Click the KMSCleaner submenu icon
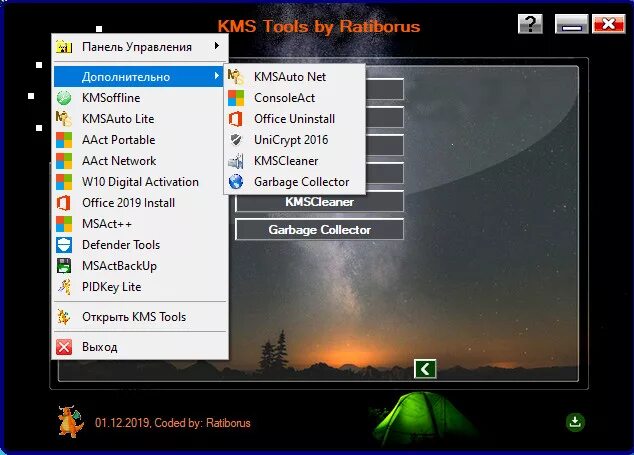Screen dimensions: 634x455 236,161
